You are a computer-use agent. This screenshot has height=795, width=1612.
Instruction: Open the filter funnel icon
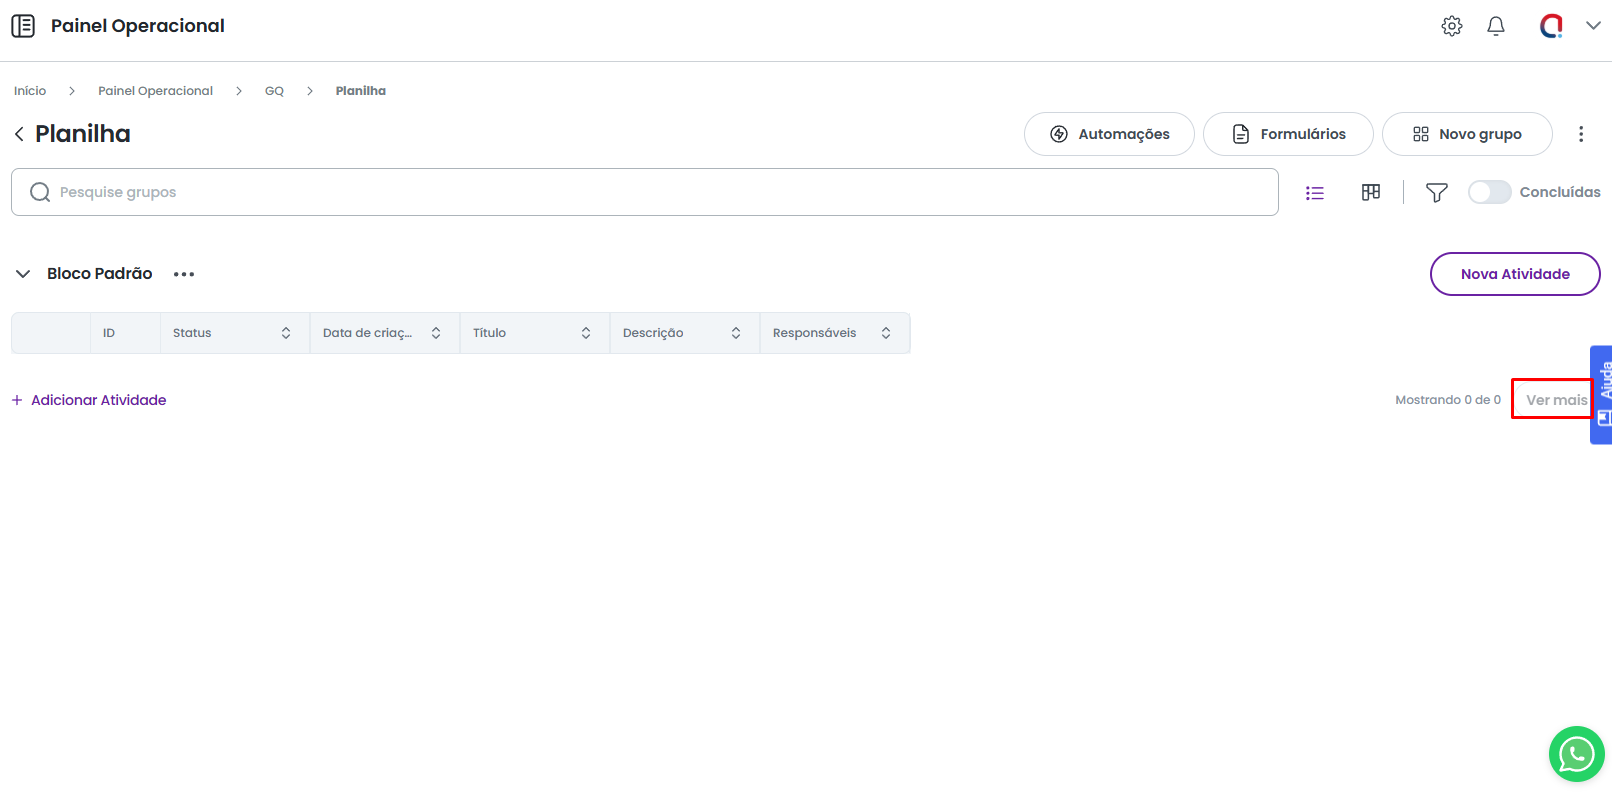(1436, 193)
